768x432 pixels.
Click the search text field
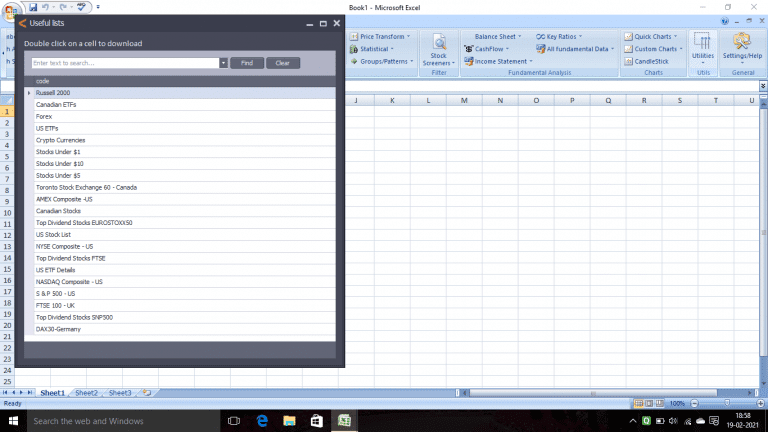pyautogui.click(x=125, y=63)
